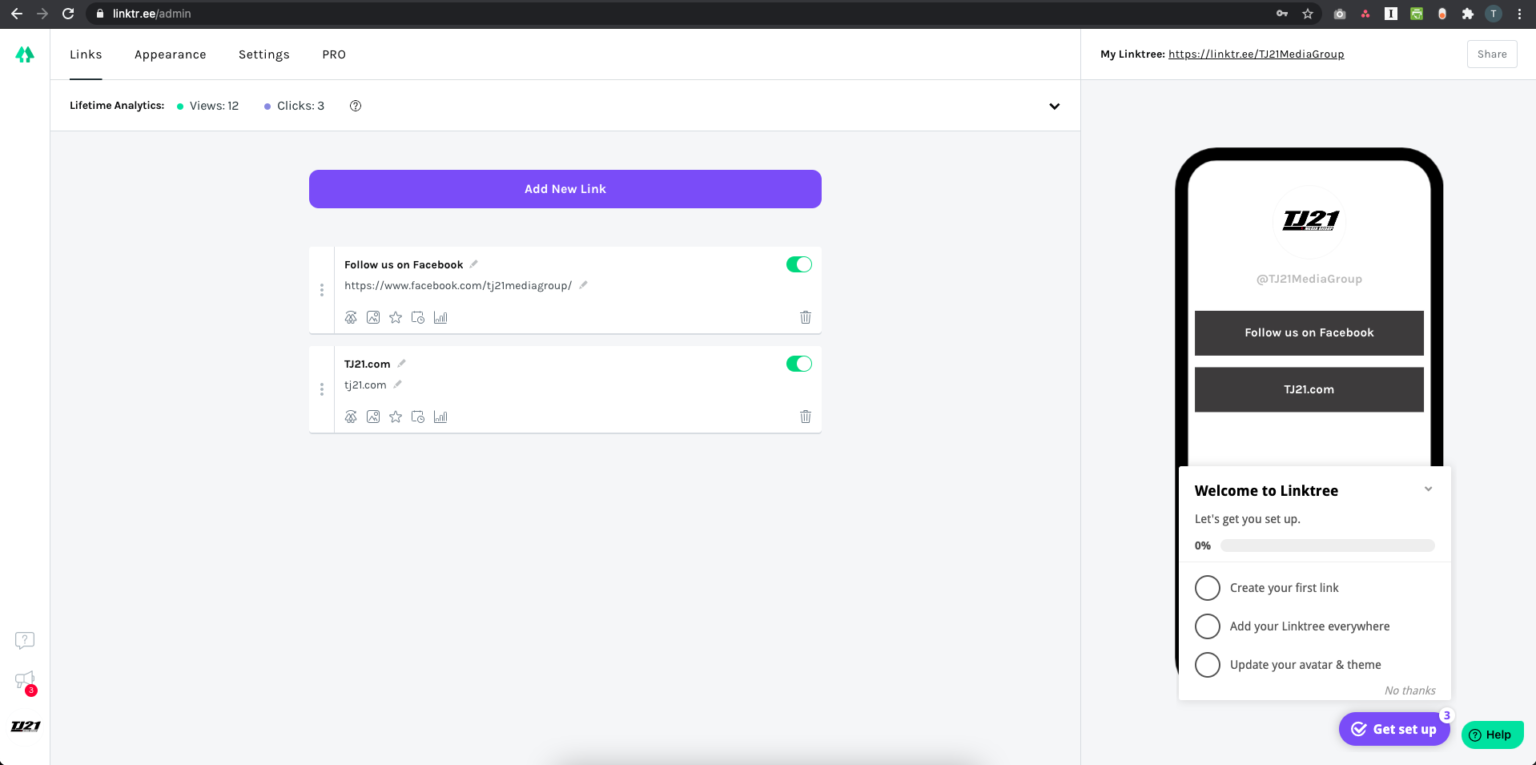Open thumbnail image icon on Facebook link
1536x765 pixels.
point(373,318)
